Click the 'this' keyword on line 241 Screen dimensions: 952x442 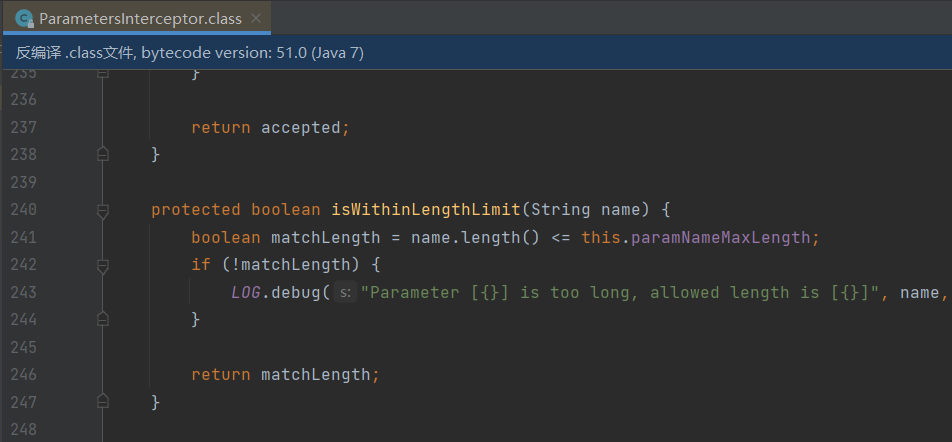(x=601, y=237)
